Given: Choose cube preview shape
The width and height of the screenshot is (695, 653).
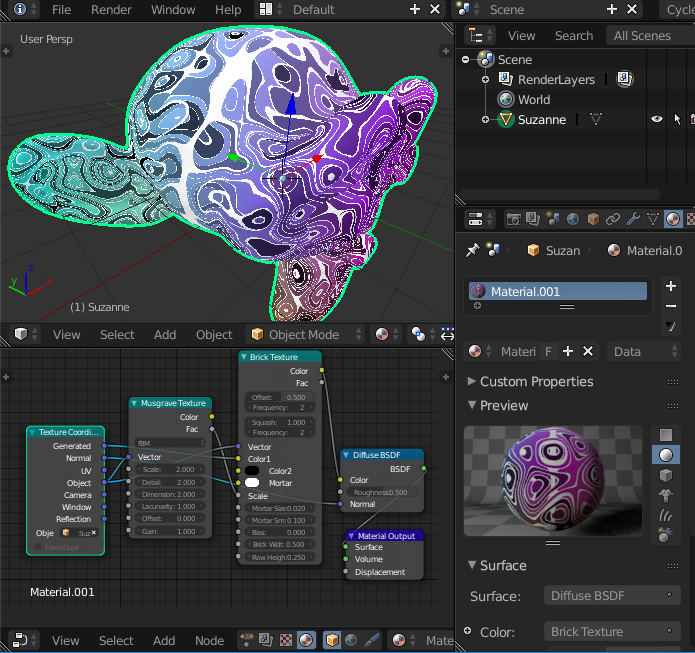Looking at the screenshot, I should pos(666,475).
